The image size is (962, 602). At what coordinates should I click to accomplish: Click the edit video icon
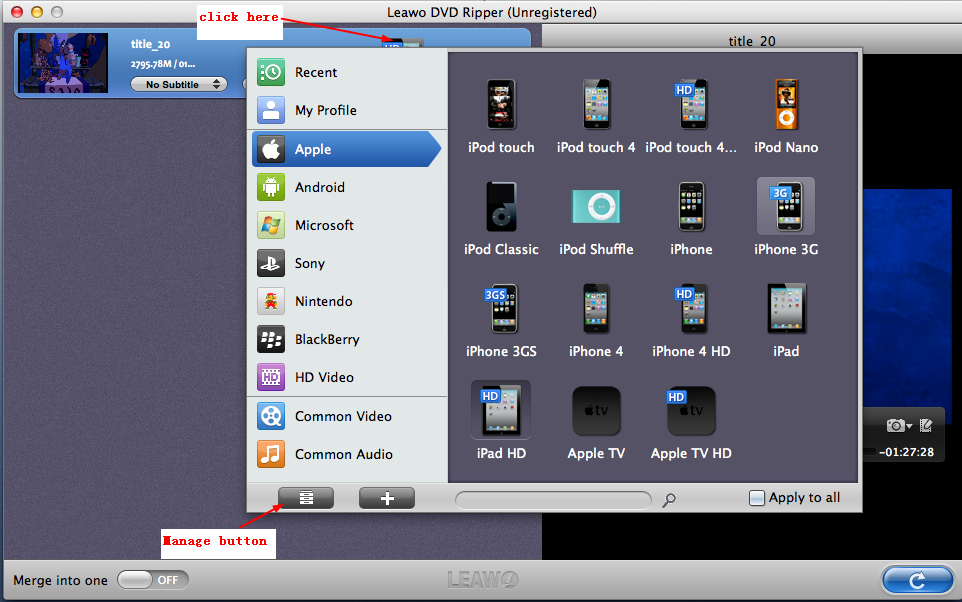point(926,425)
